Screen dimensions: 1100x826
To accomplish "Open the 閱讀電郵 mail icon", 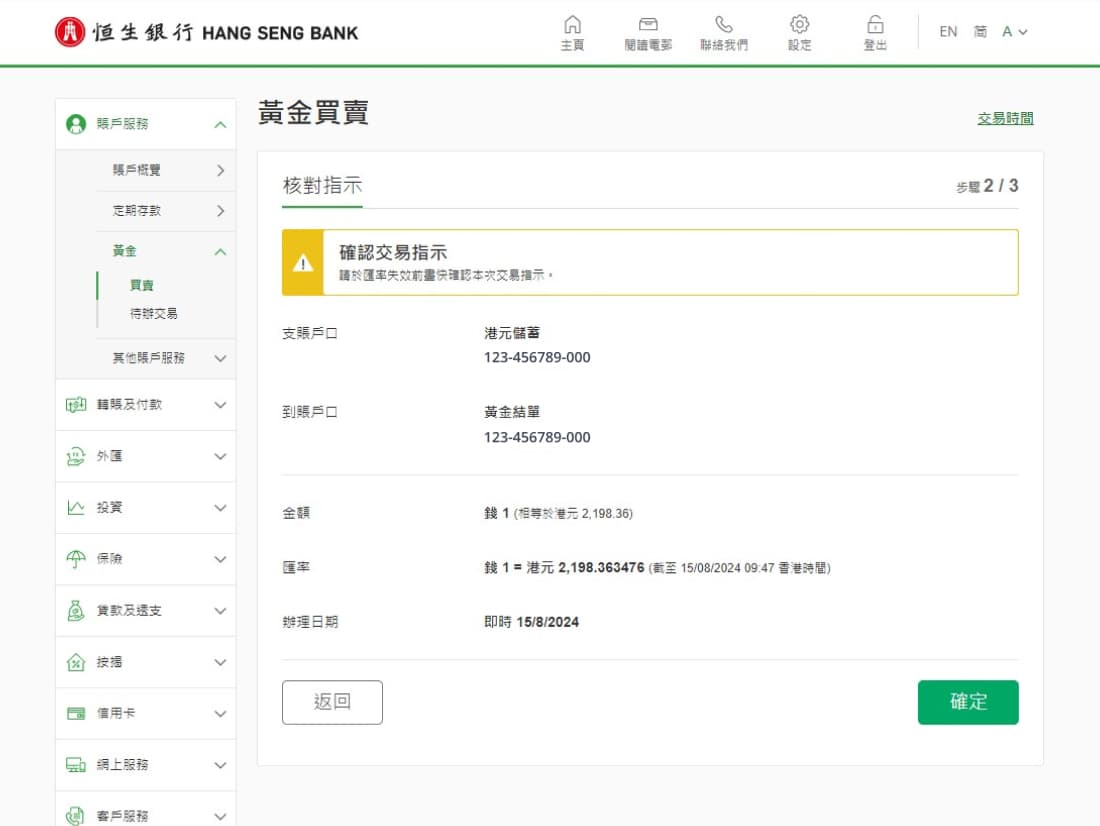I will click(x=648, y=25).
